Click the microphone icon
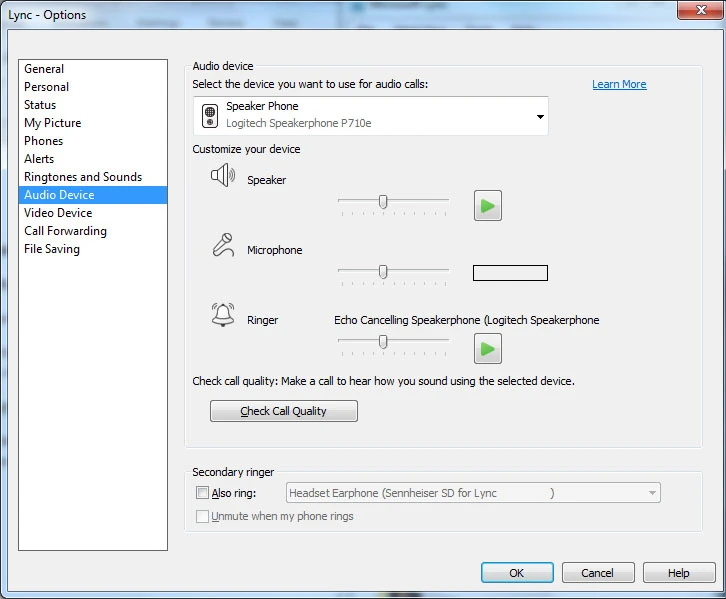The width and height of the screenshot is (726, 599). [222, 246]
